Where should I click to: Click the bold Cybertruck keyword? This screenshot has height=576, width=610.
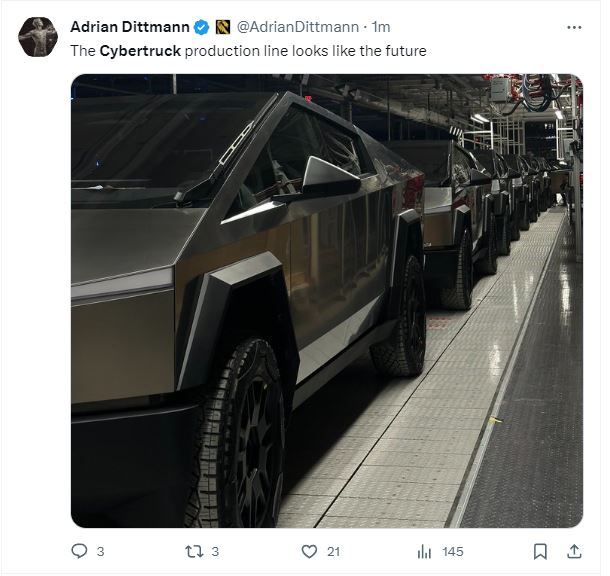click(x=139, y=50)
